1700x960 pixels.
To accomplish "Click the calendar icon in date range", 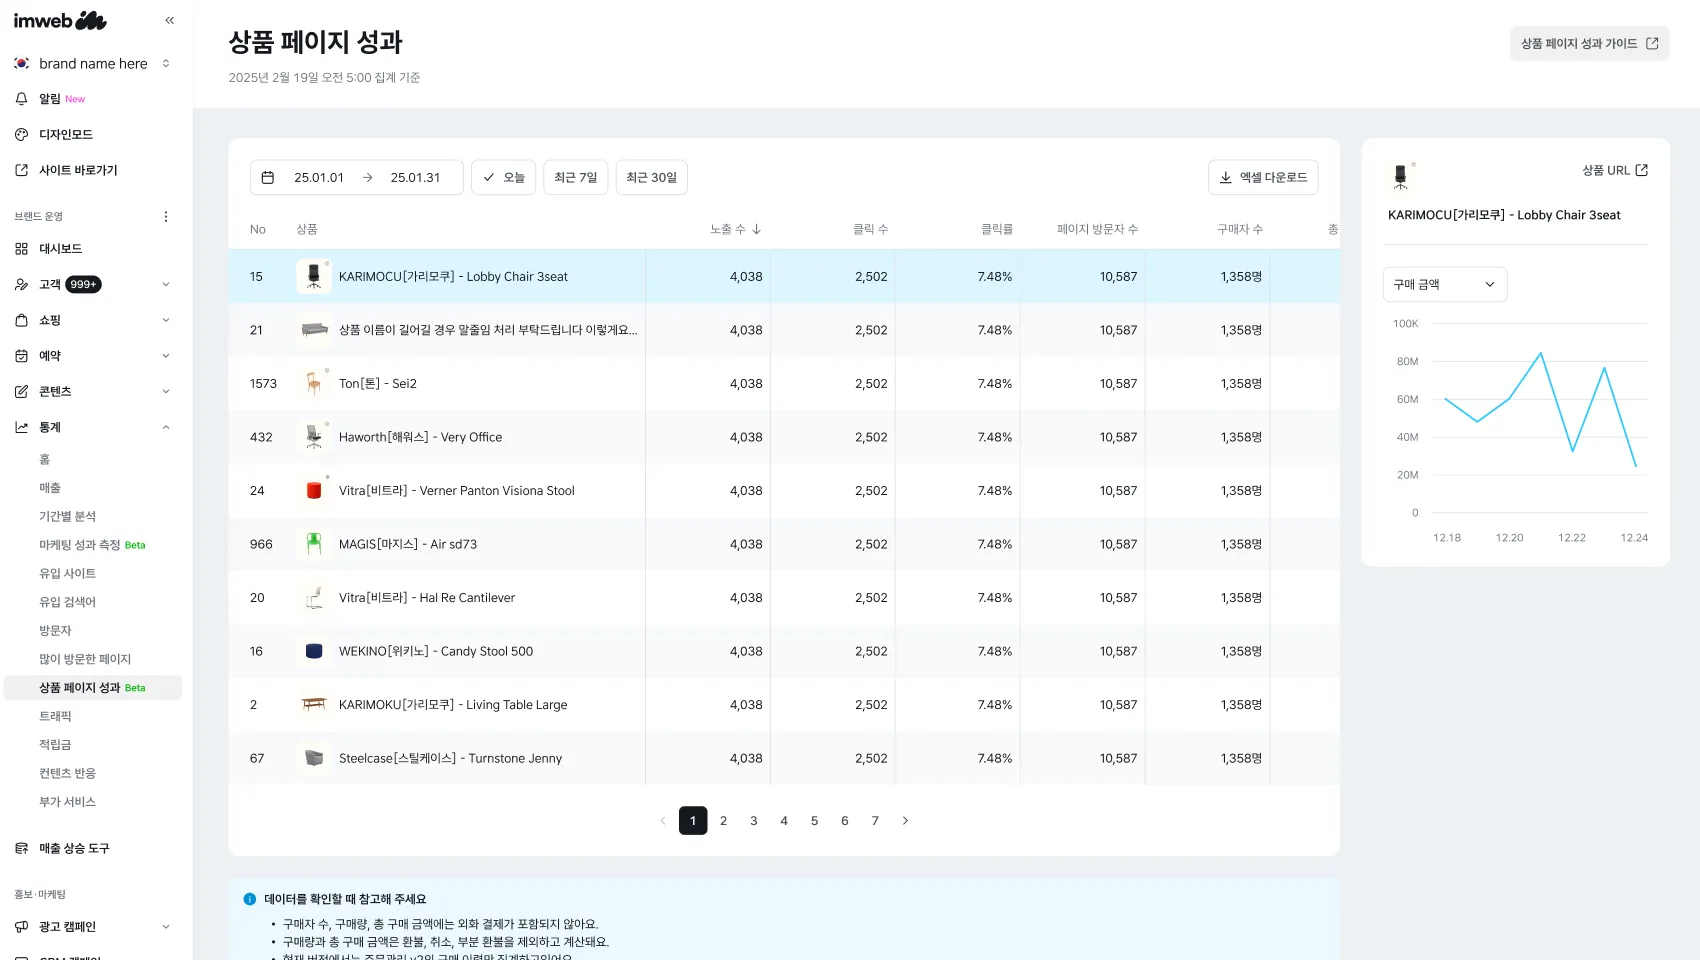I will (x=268, y=177).
